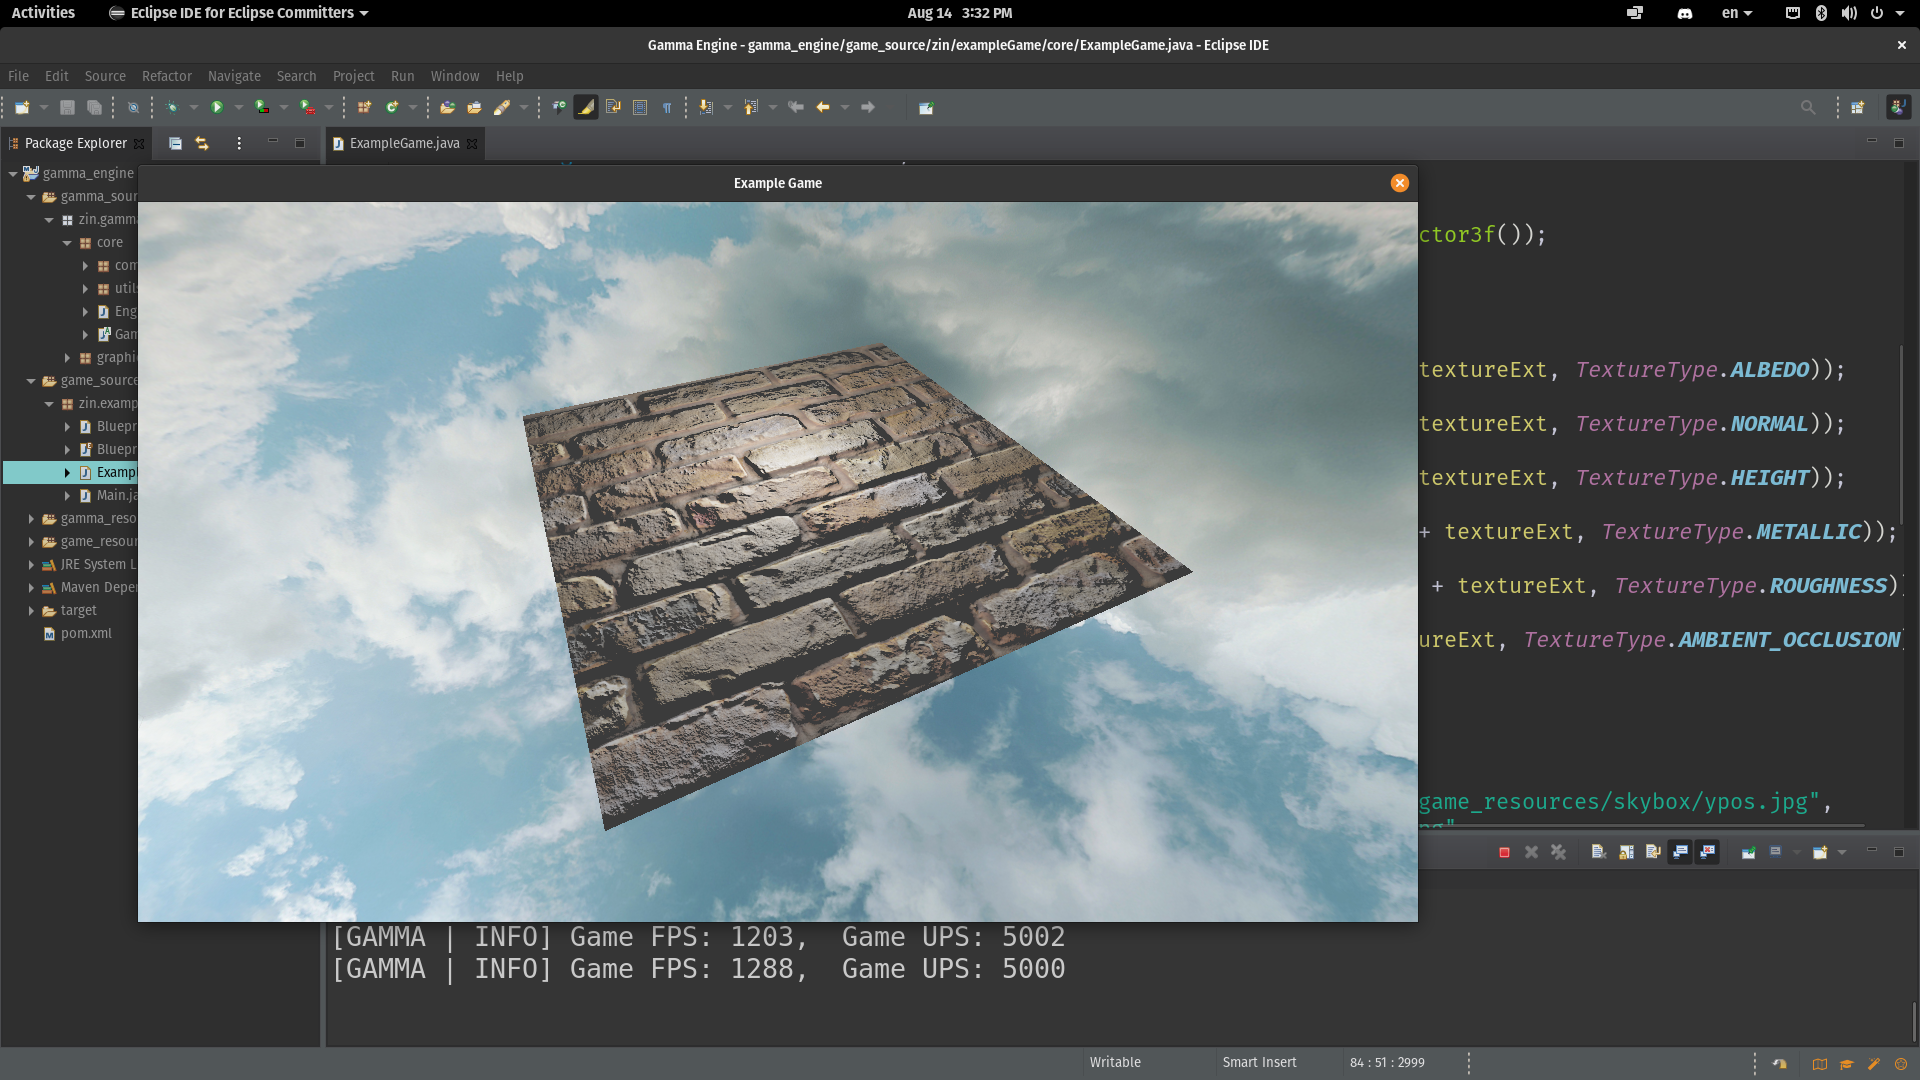
Task: Clear the console output
Action: point(1600,852)
